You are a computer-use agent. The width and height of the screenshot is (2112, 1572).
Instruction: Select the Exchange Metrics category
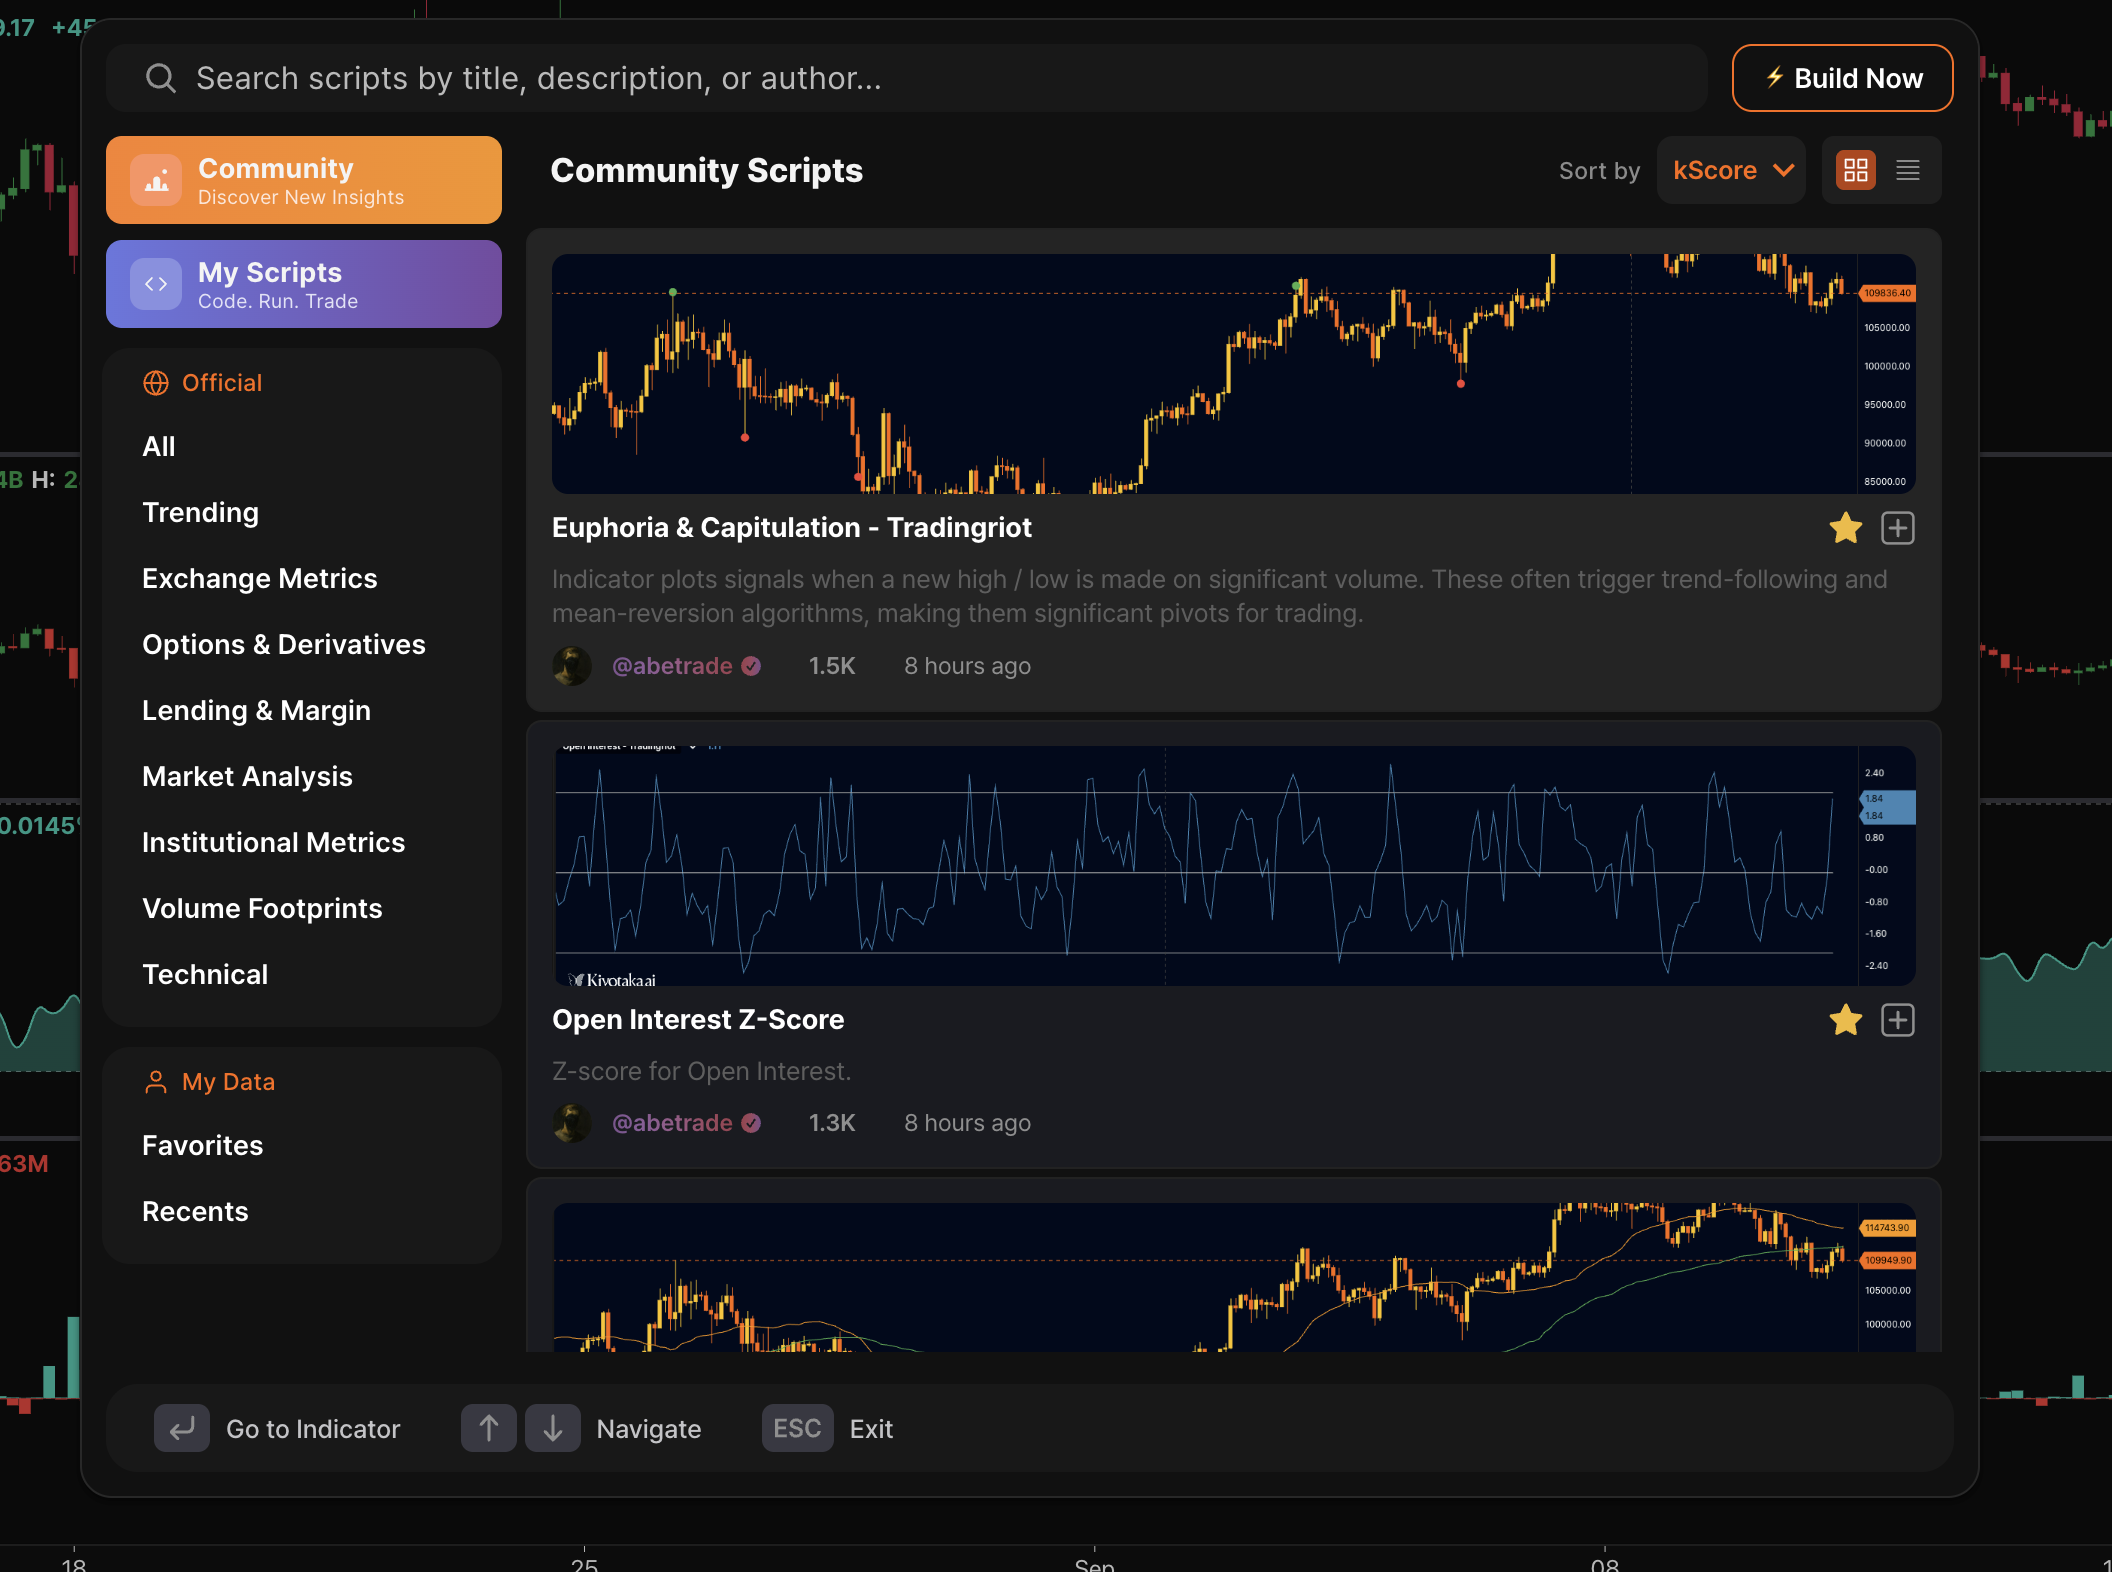(x=260, y=578)
